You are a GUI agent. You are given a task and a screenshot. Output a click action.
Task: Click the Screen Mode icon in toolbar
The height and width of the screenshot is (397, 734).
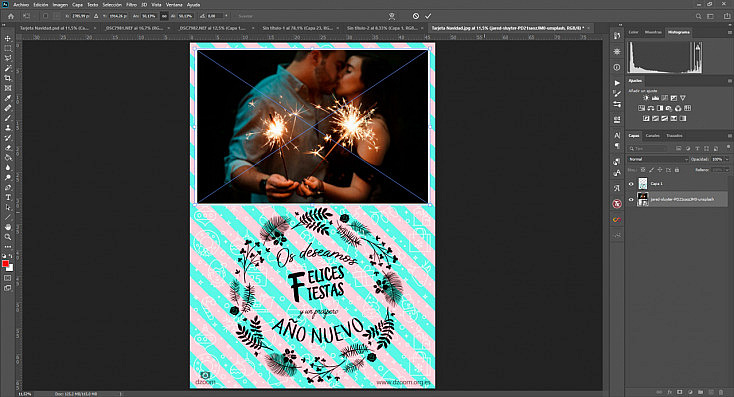click(x=7, y=288)
